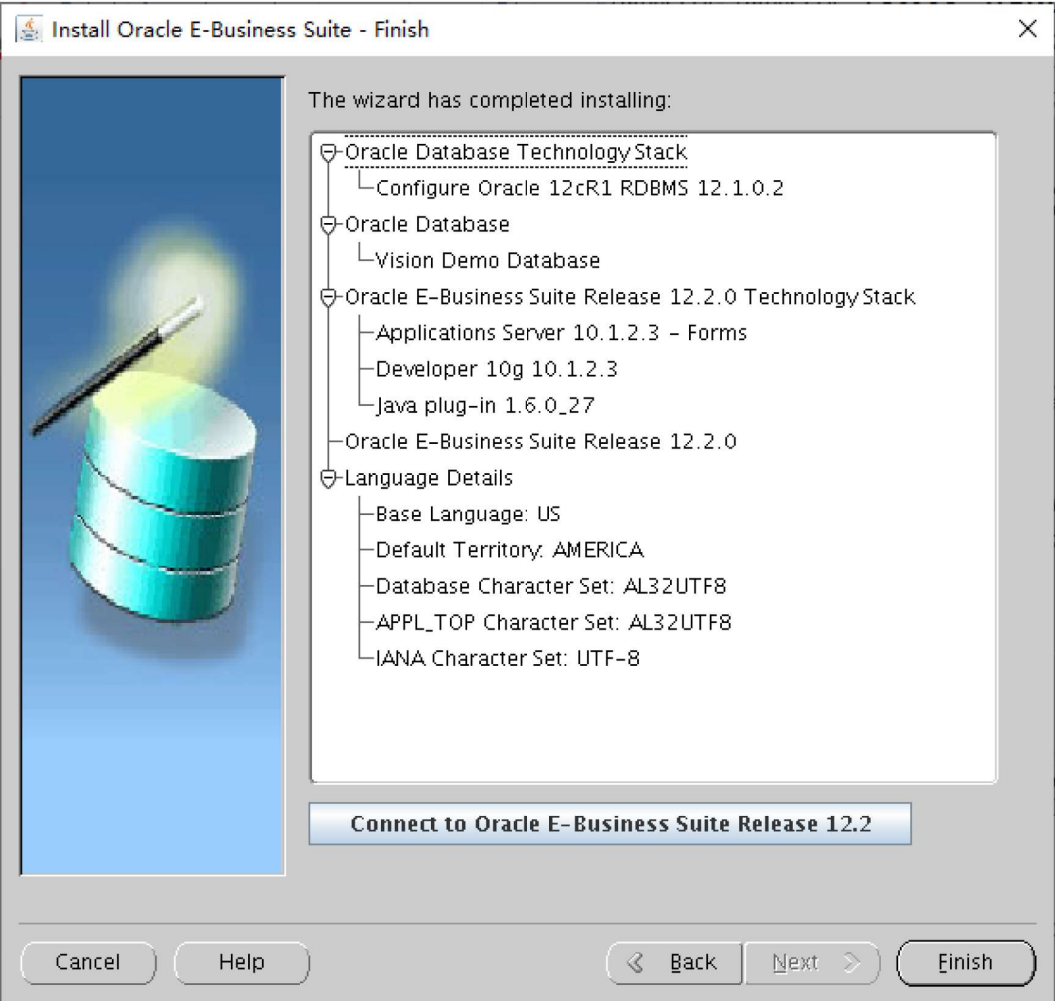Click the disabled Next button
1055x1001 pixels.
click(812, 963)
